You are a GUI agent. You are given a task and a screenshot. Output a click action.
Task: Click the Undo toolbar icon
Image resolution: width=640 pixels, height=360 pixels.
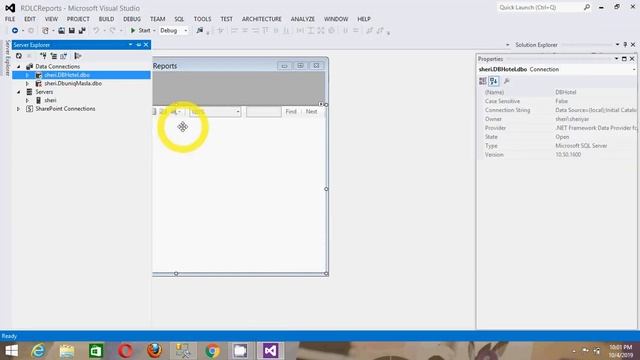pyautogui.click(x=96, y=30)
